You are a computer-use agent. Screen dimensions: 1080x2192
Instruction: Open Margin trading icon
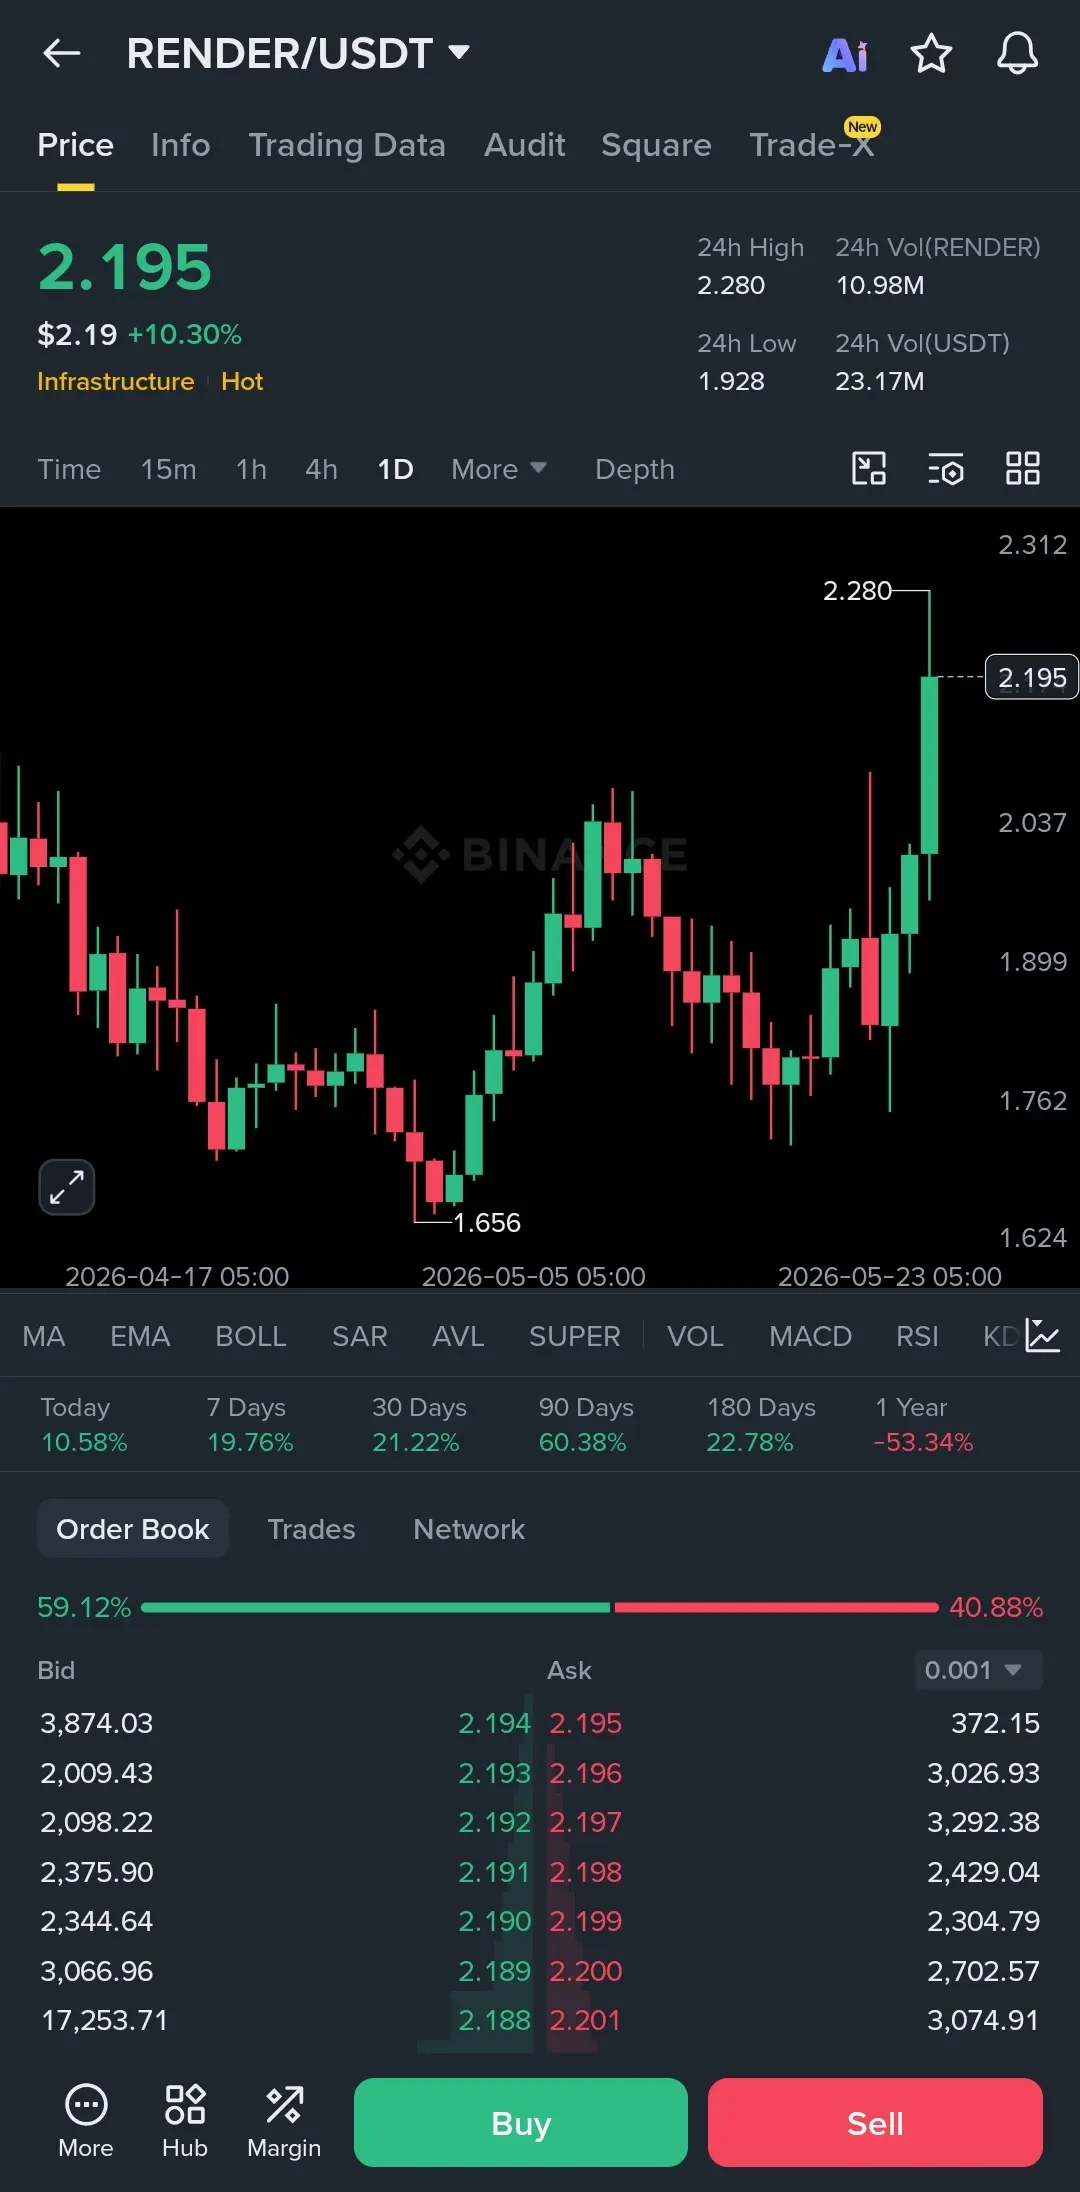click(284, 2122)
